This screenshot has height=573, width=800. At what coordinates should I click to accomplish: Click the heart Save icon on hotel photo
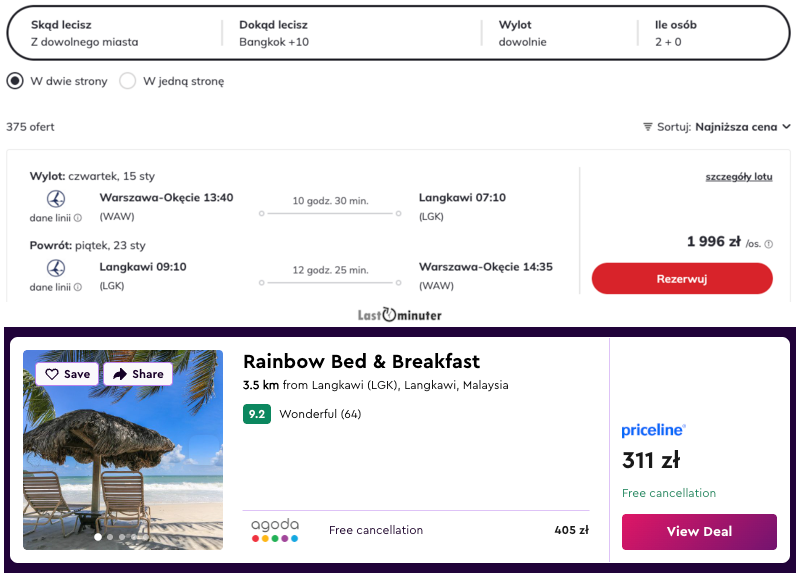pos(52,374)
